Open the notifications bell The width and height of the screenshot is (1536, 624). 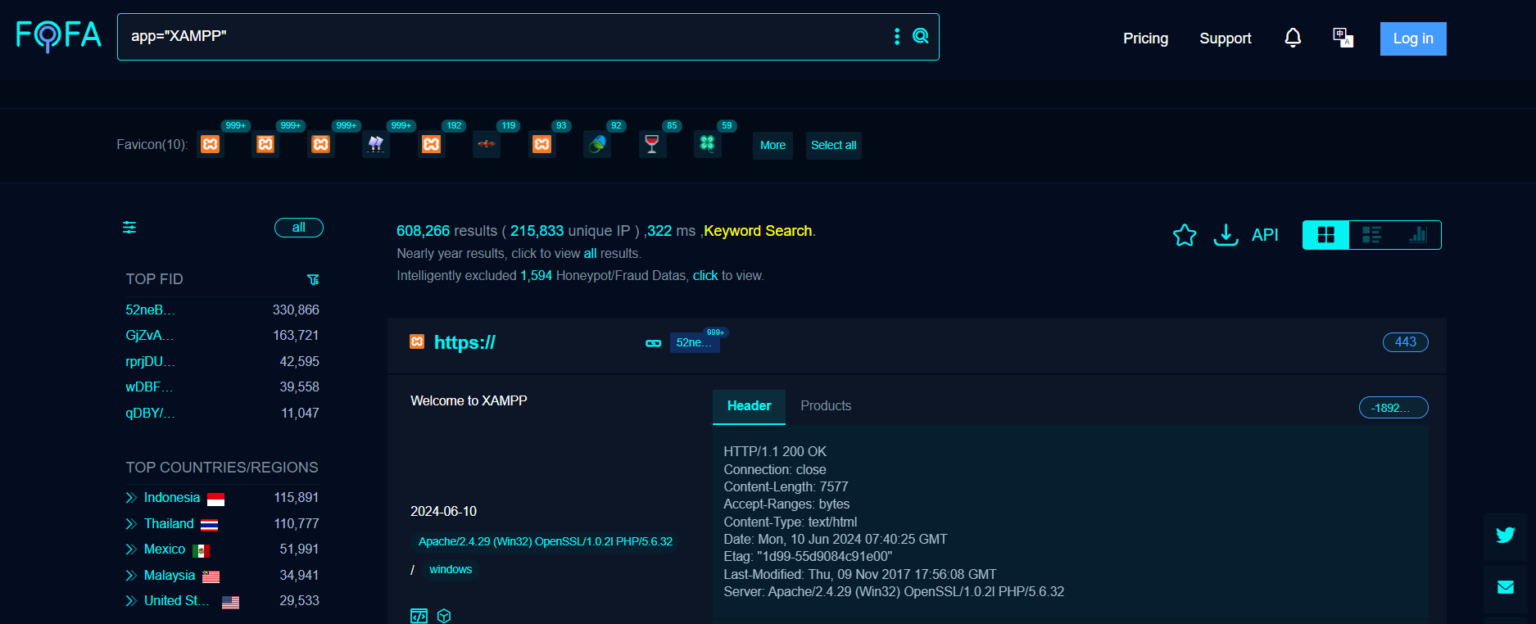tap(1293, 38)
